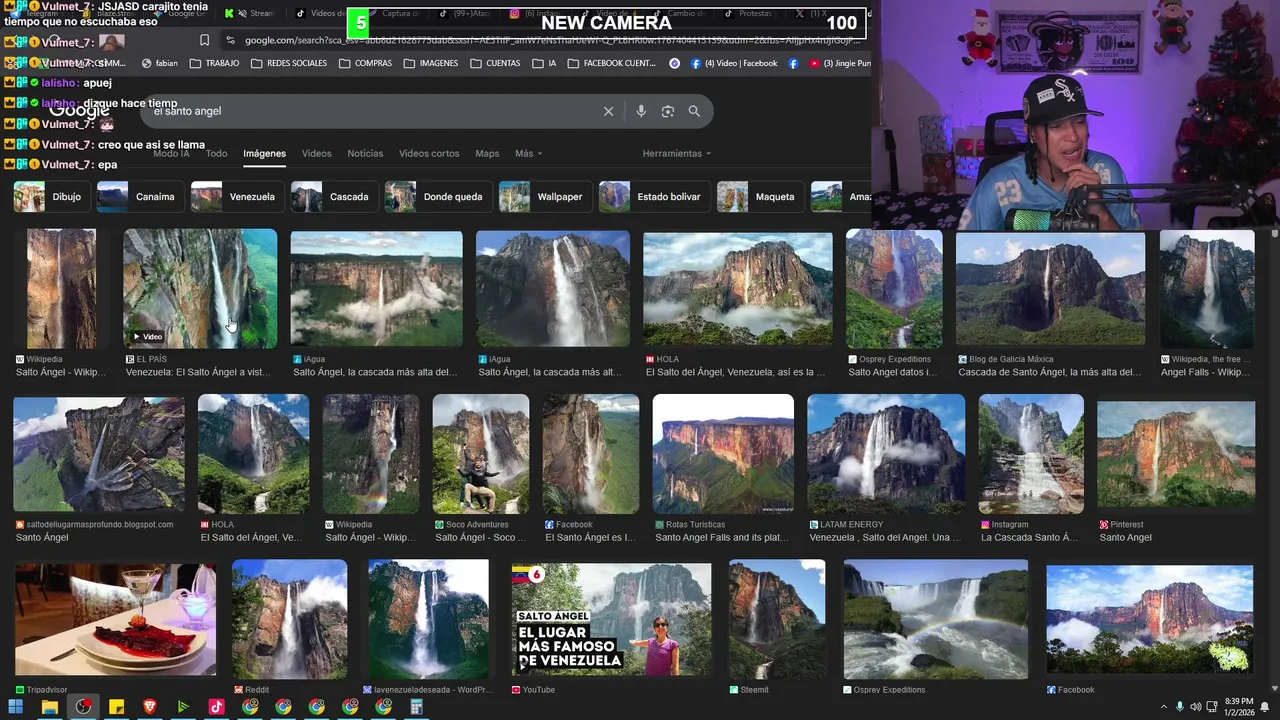Filter images by the Dibujo chip
Screen dimensions: 1280x720
point(50,197)
